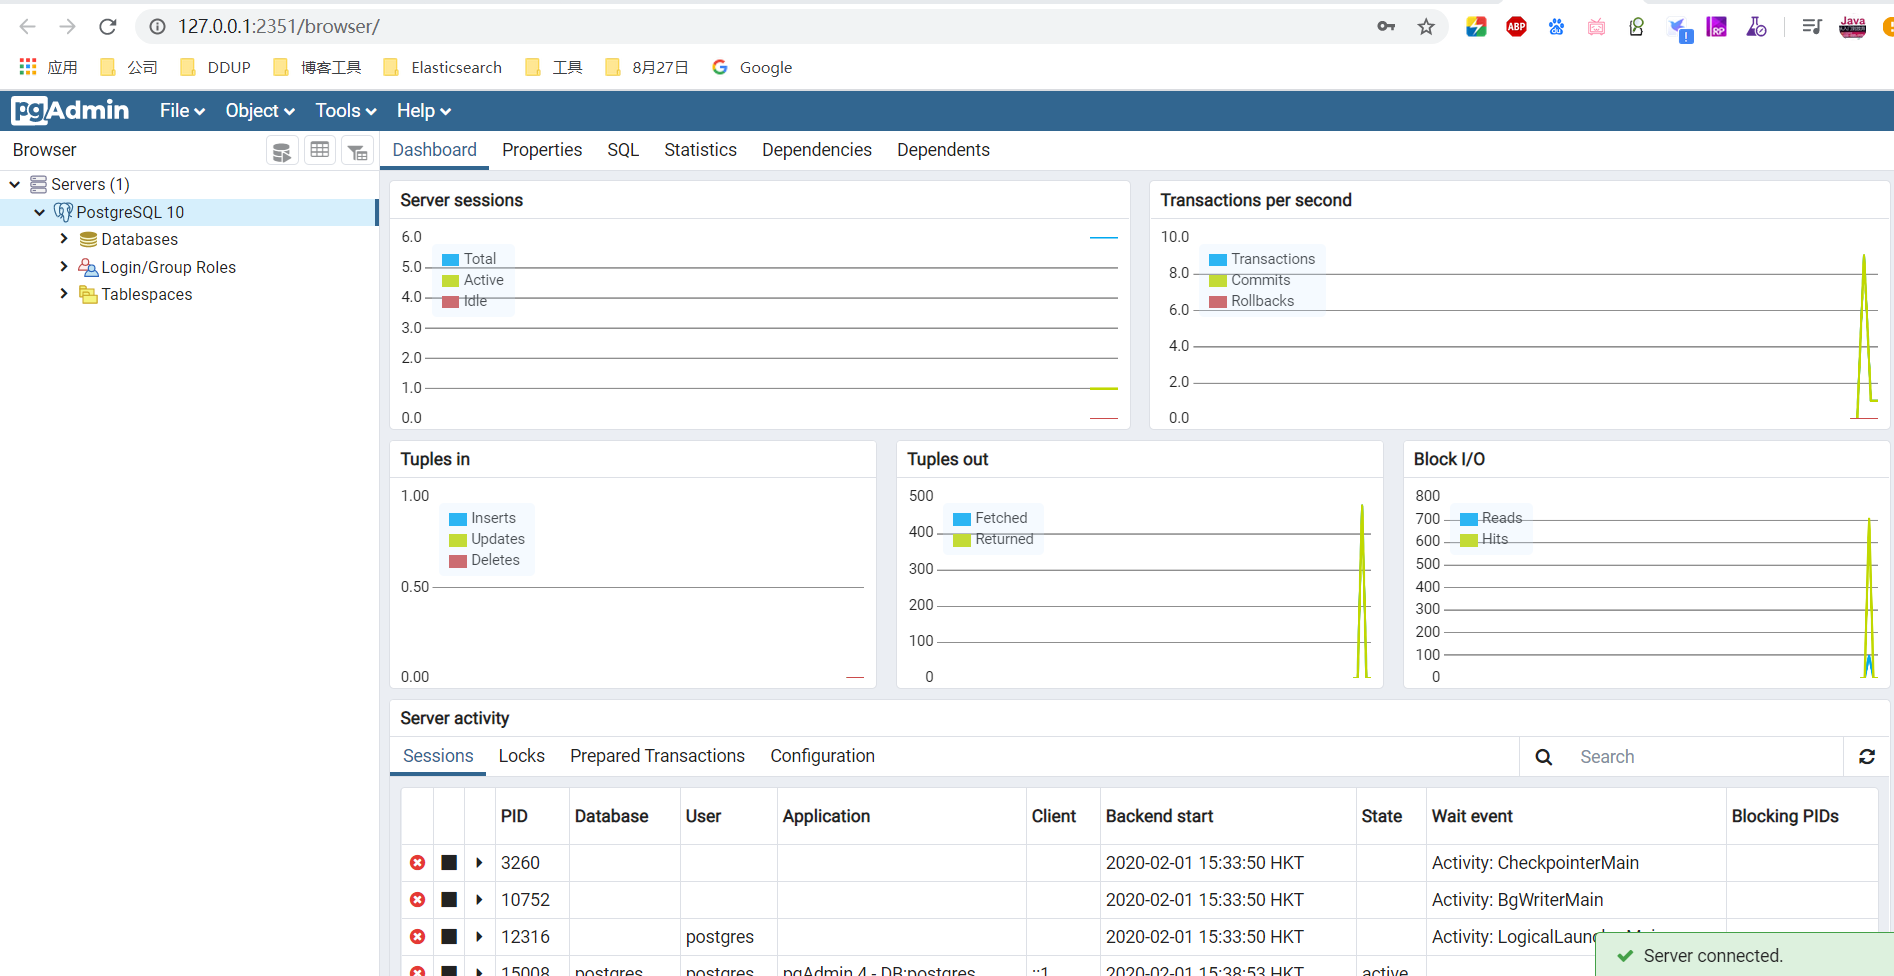The width and height of the screenshot is (1894, 976).
Task: Click the Login/Group Roles icon
Action: click(88, 267)
